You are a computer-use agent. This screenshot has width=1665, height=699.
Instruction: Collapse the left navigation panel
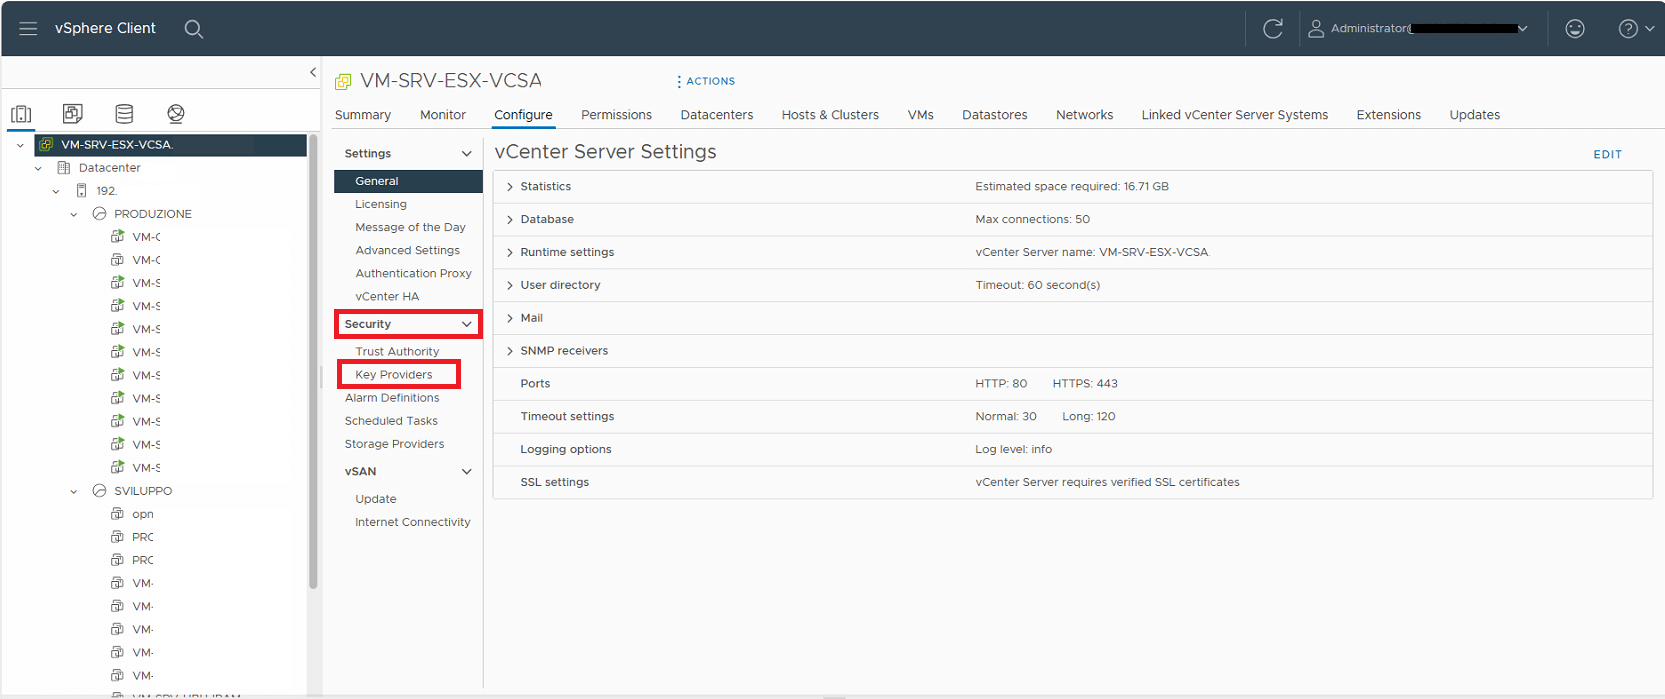[x=313, y=72]
